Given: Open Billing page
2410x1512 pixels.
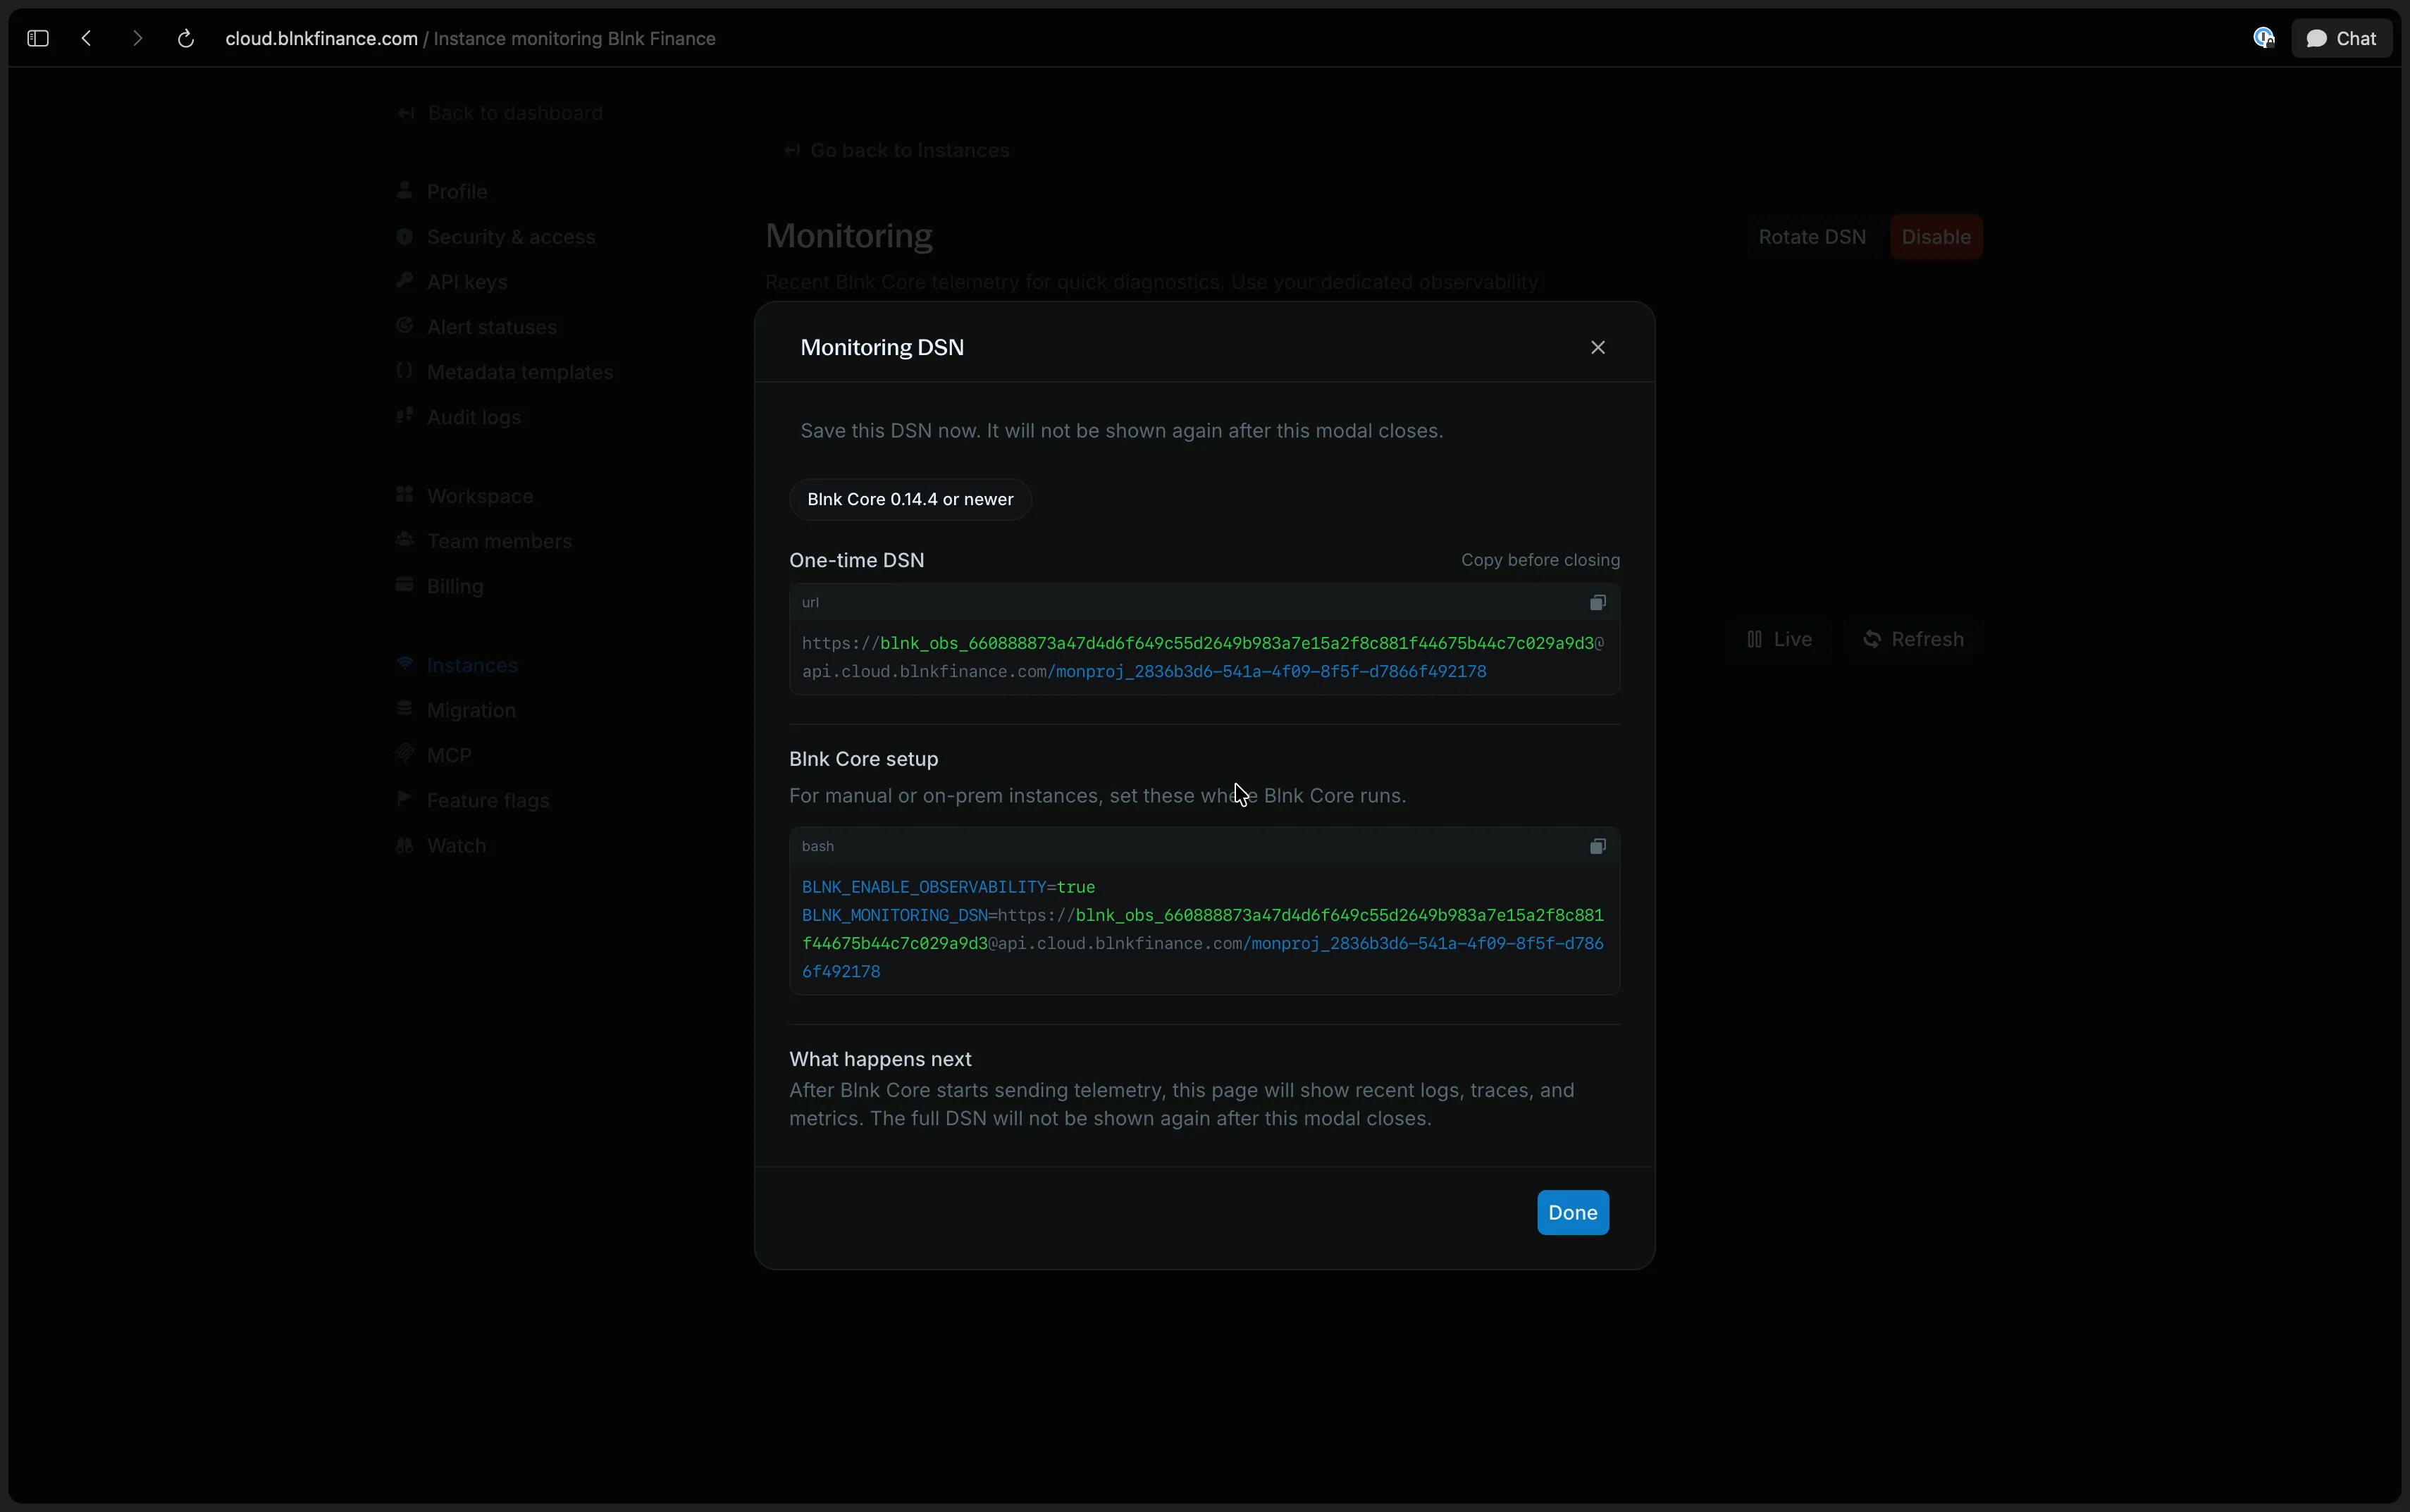Looking at the screenshot, I should (455, 586).
